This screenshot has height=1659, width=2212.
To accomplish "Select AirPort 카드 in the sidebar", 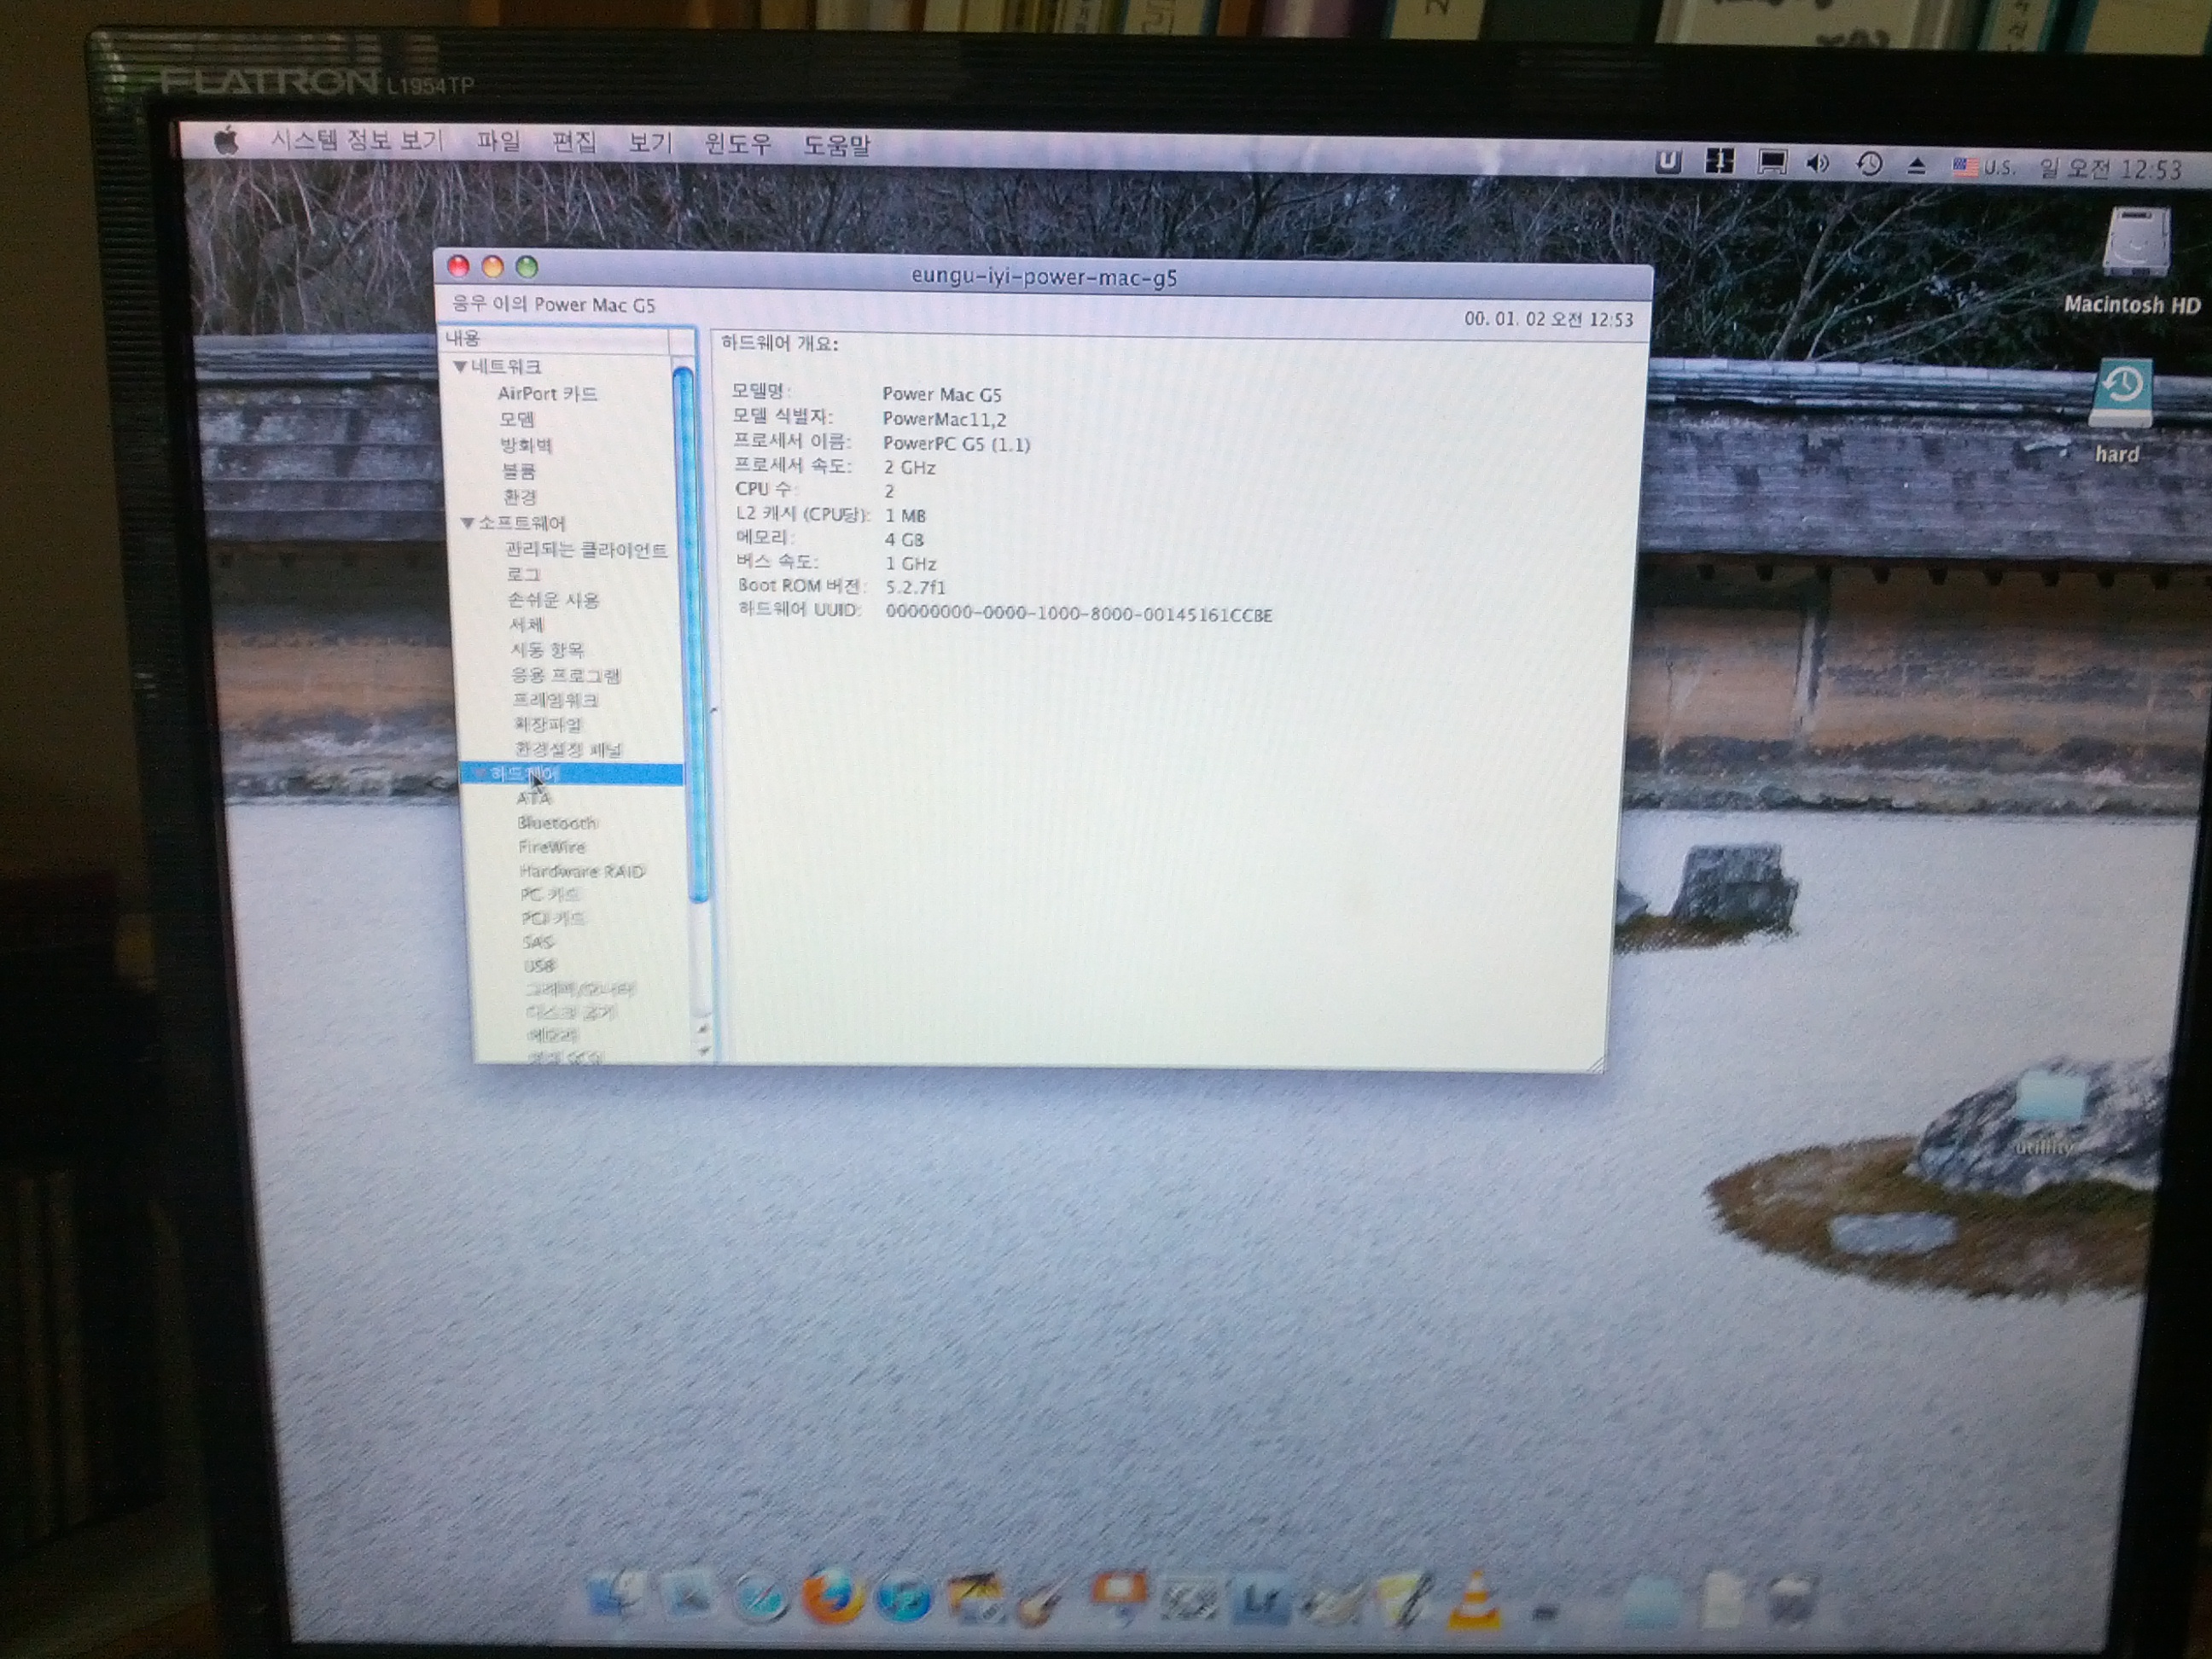I will click(547, 394).
